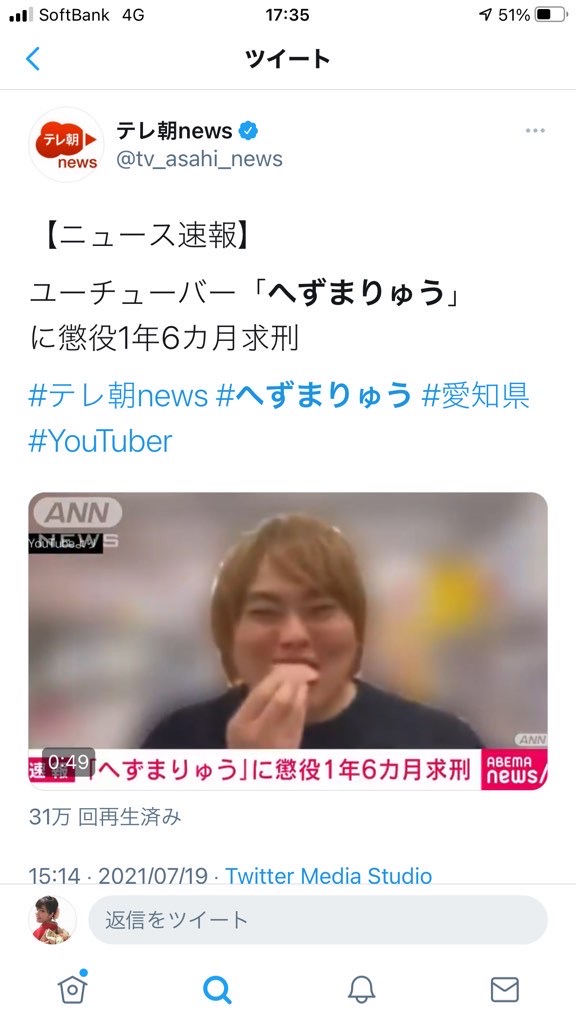Open the Search tab magnifier icon
The width and height of the screenshot is (576, 1024).
pos(217,990)
